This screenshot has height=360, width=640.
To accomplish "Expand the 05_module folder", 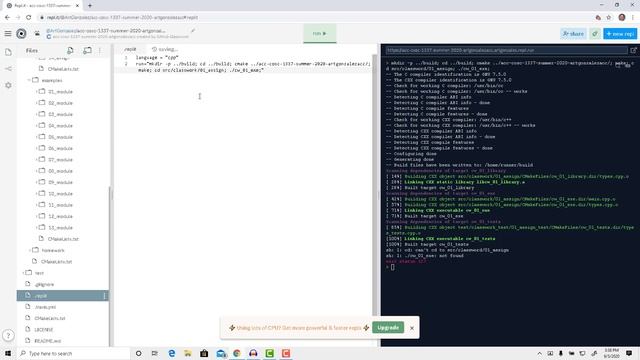I will pyautogui.click(x=36, y=137).
